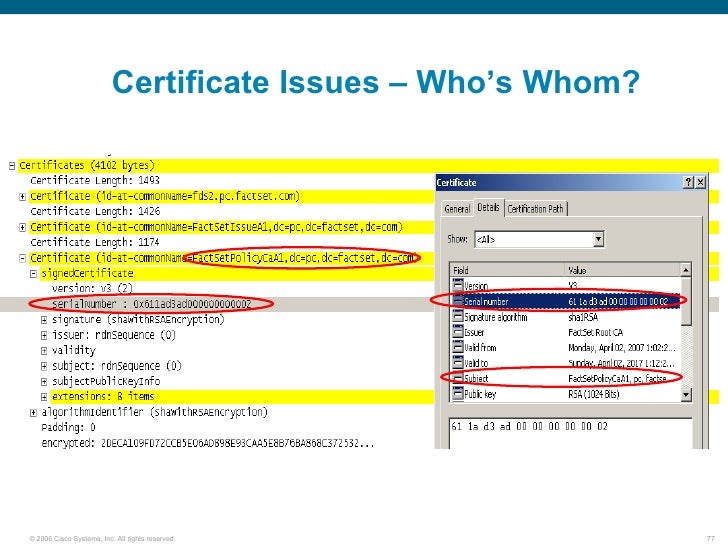Expand issuer: rdnSequence node
This screenshot has height=546, width=728.
pyautogui.click(x=44, y=335)
